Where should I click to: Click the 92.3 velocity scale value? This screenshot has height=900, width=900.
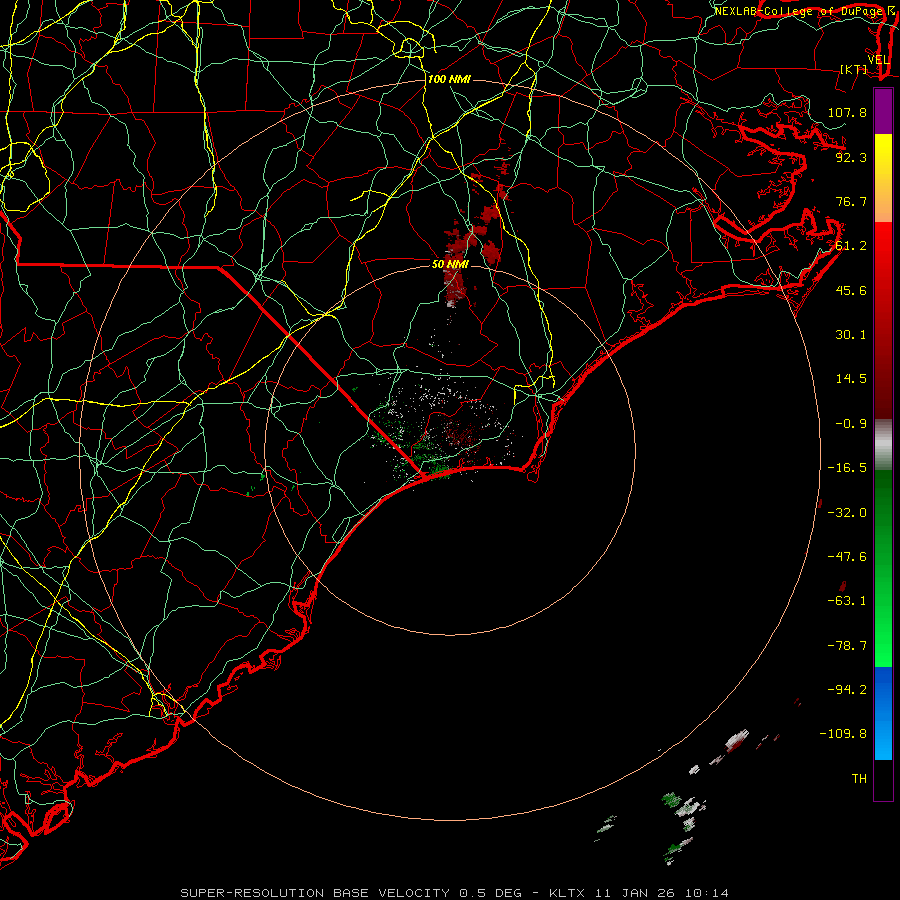[851, 157]
